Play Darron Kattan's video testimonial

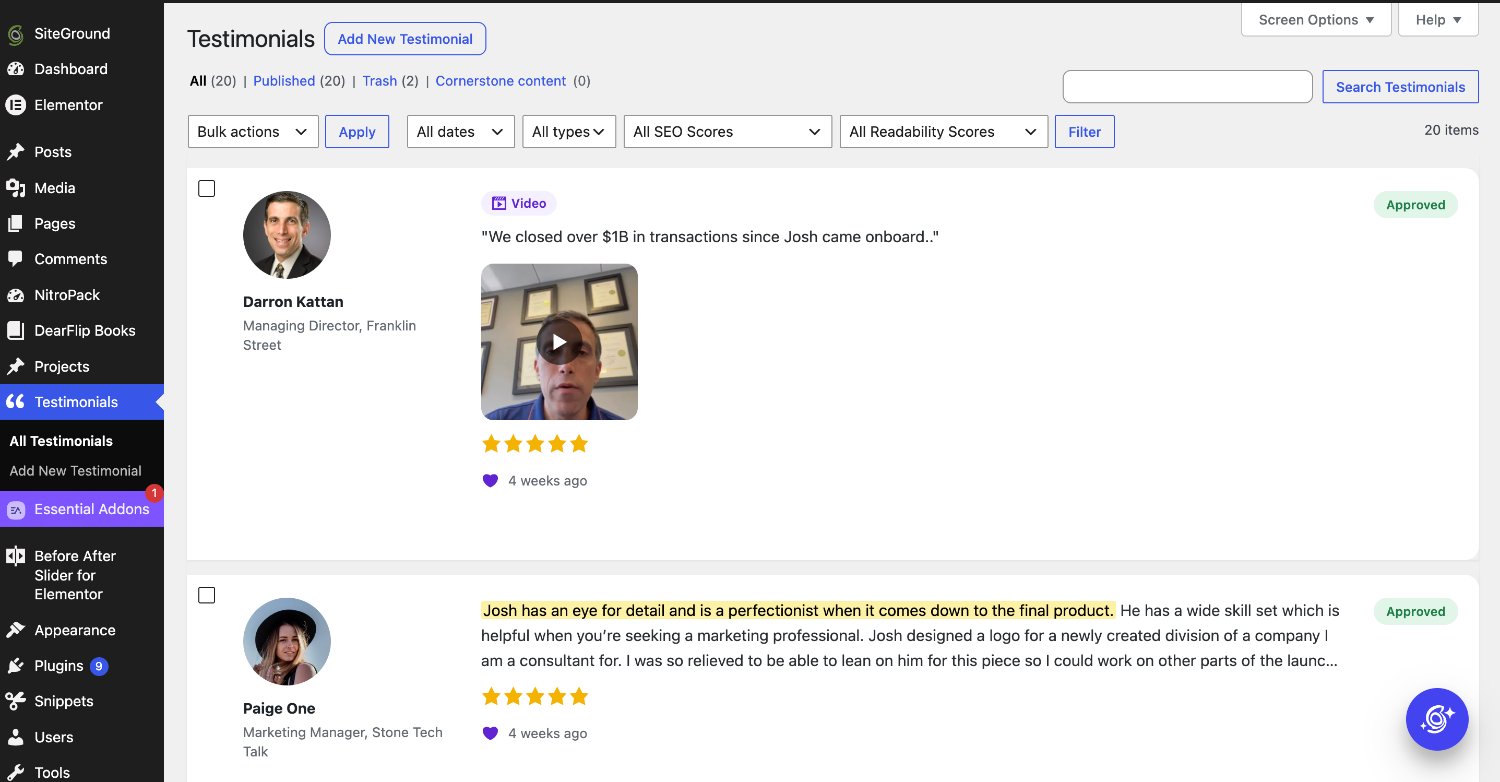[x=559, y=342]
